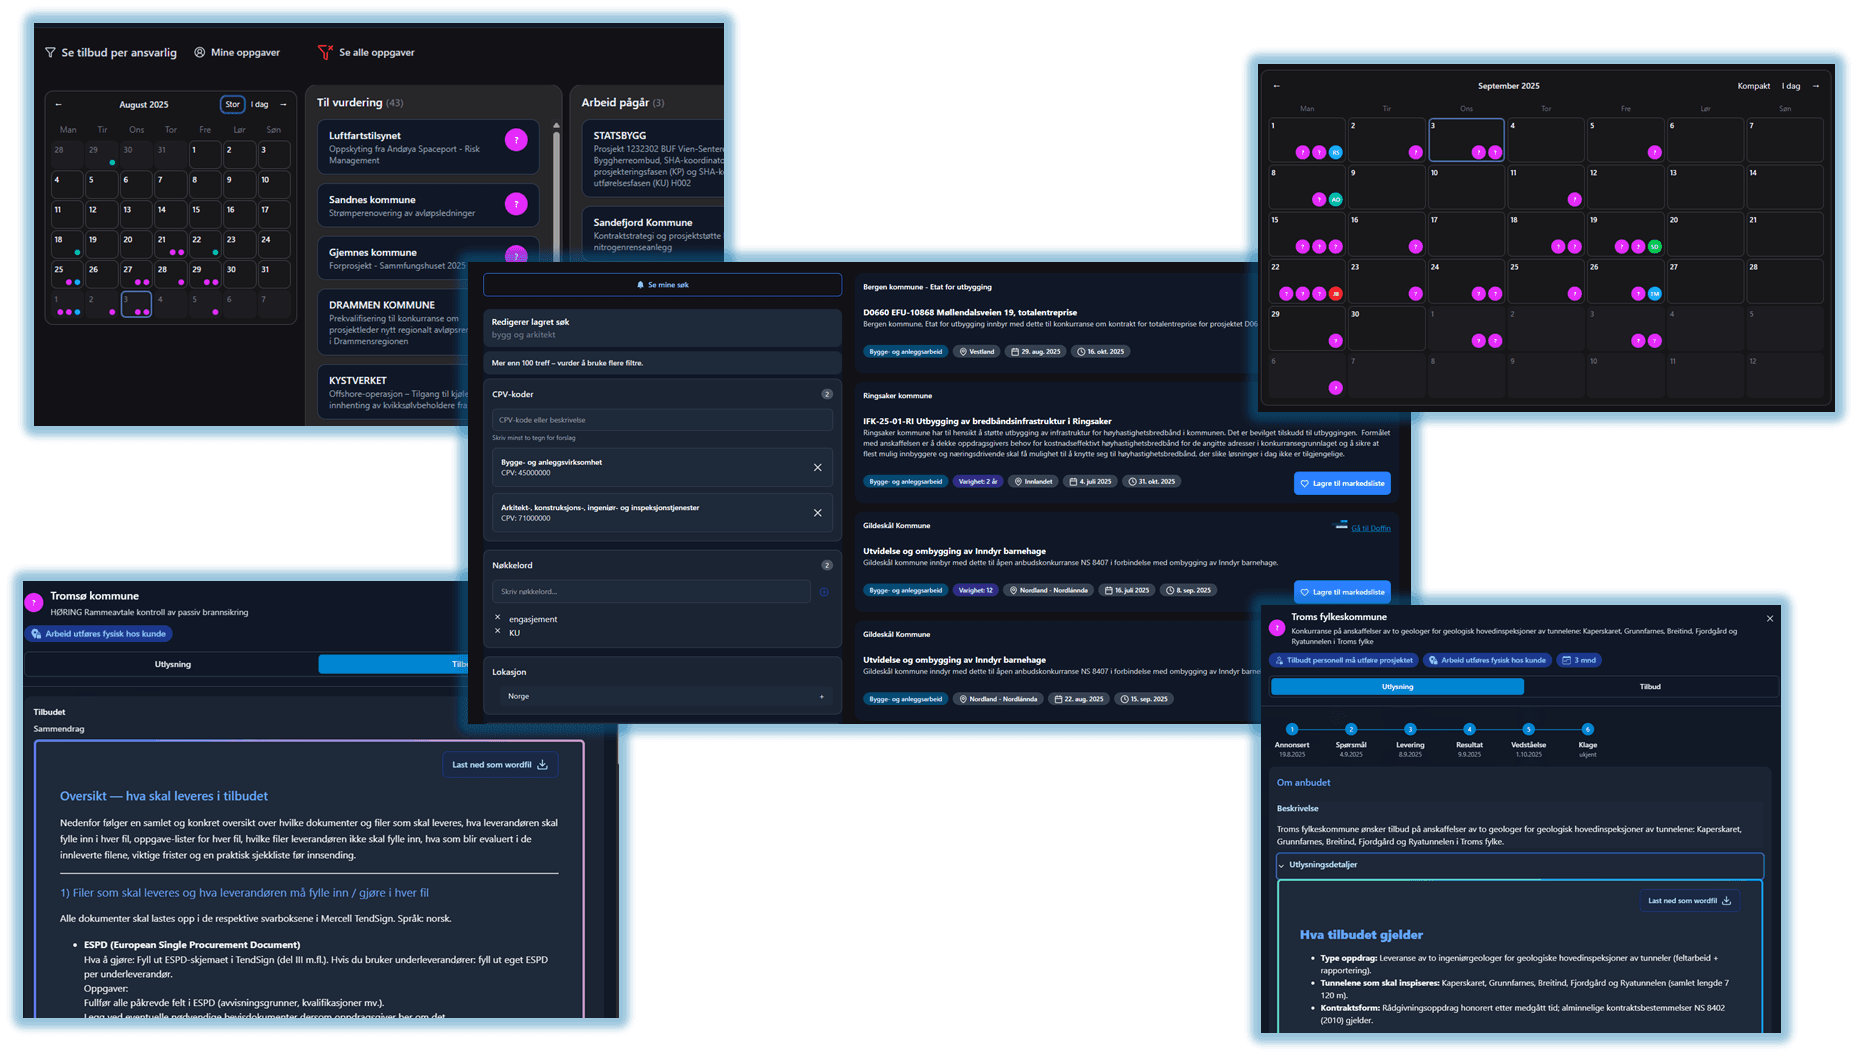1858x1056 pixels.
Task: Remove the 'Arkitekt-, konstruksjons-' CPV code
Action: pyautogui.click(x=817, y=513)
